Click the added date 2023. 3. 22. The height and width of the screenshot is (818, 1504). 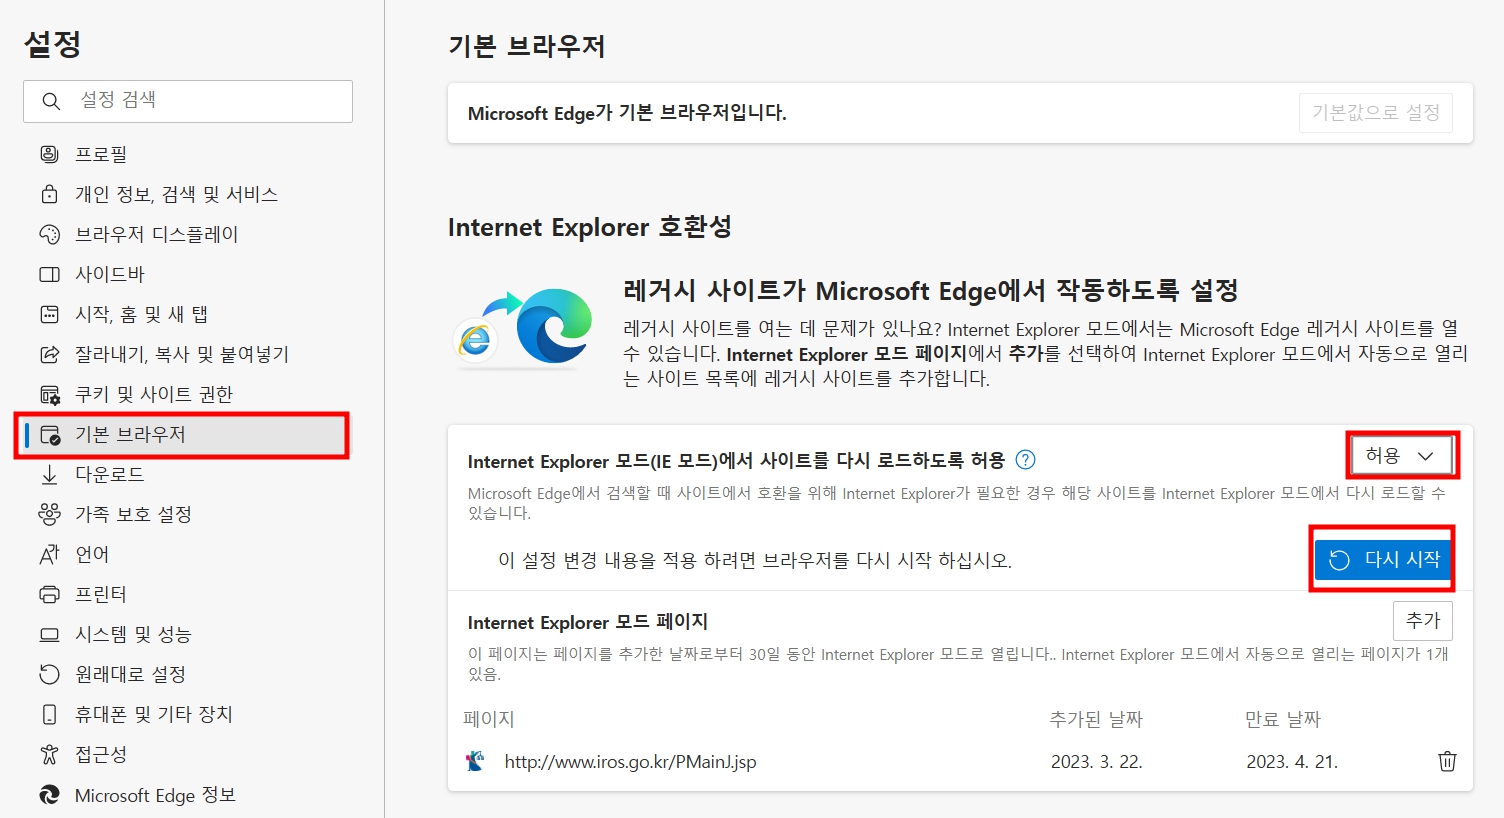coord(1096,762)
